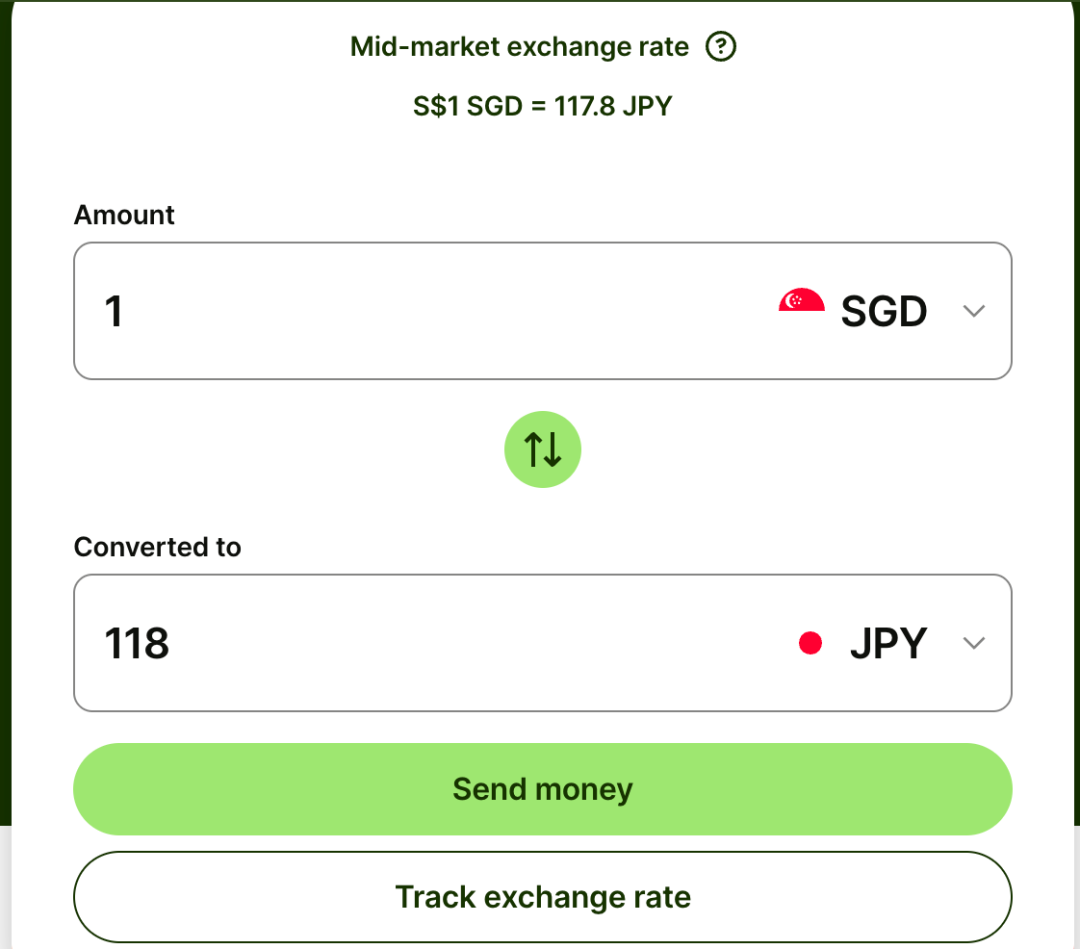
Task: Click the SGD currency code
Action: tap(884, 311)
